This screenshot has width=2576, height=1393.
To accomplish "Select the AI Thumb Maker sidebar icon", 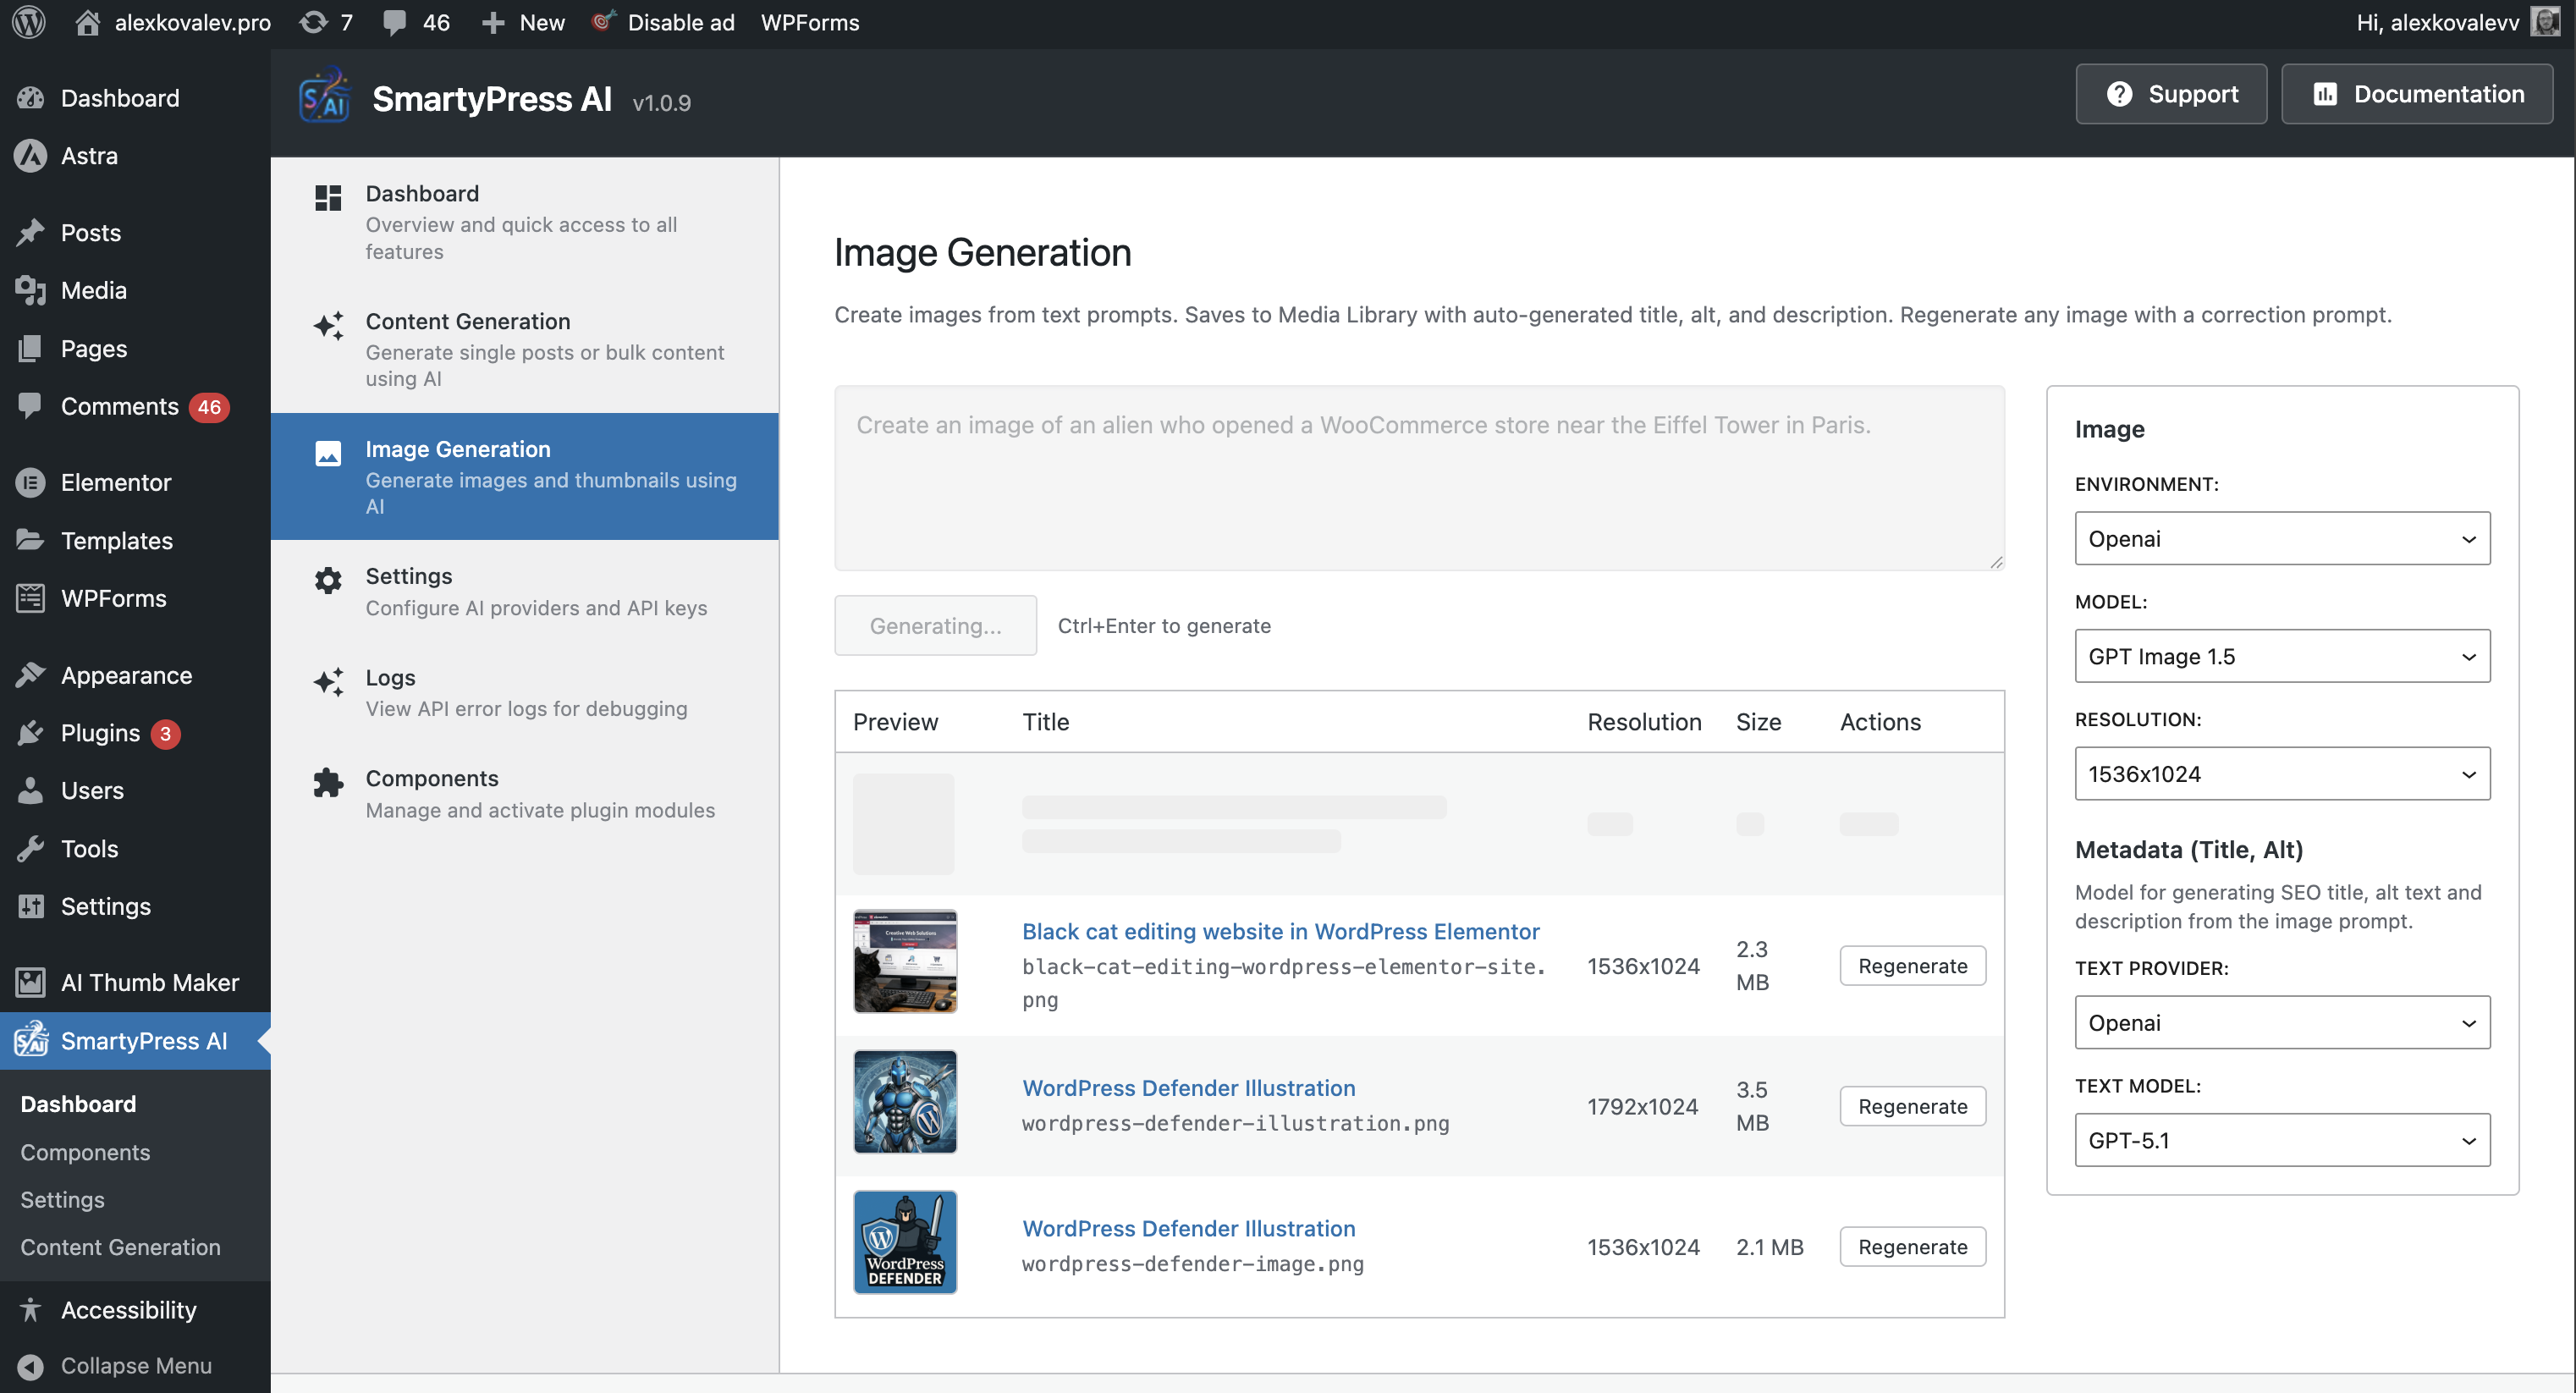I will (30, 982).
